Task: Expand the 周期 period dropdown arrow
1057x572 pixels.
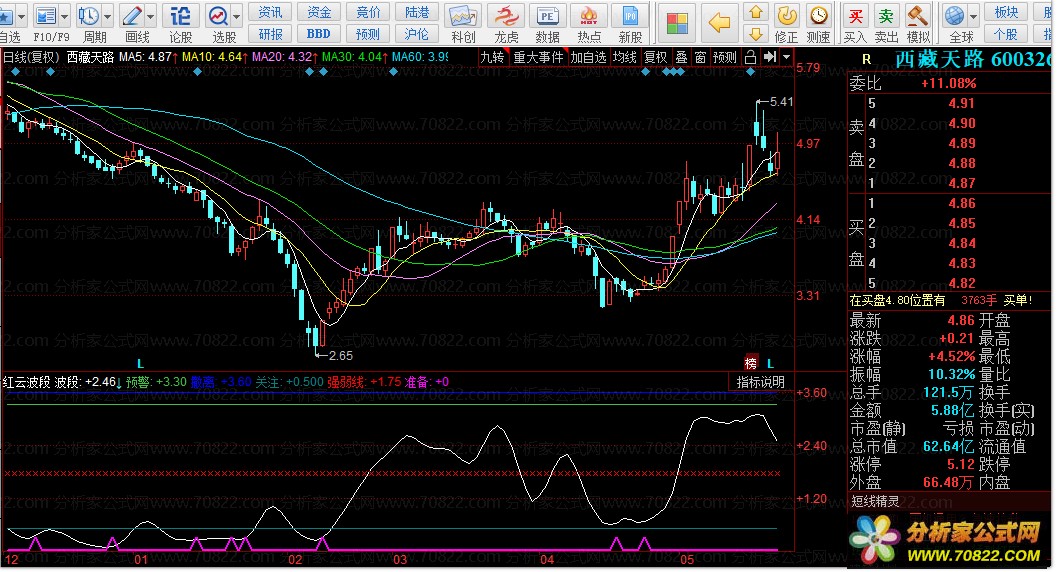Action: (x=107, y=15)
